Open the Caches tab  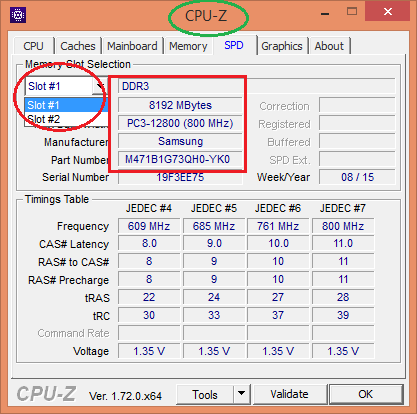pyautogui.click(x=78, y=46)
